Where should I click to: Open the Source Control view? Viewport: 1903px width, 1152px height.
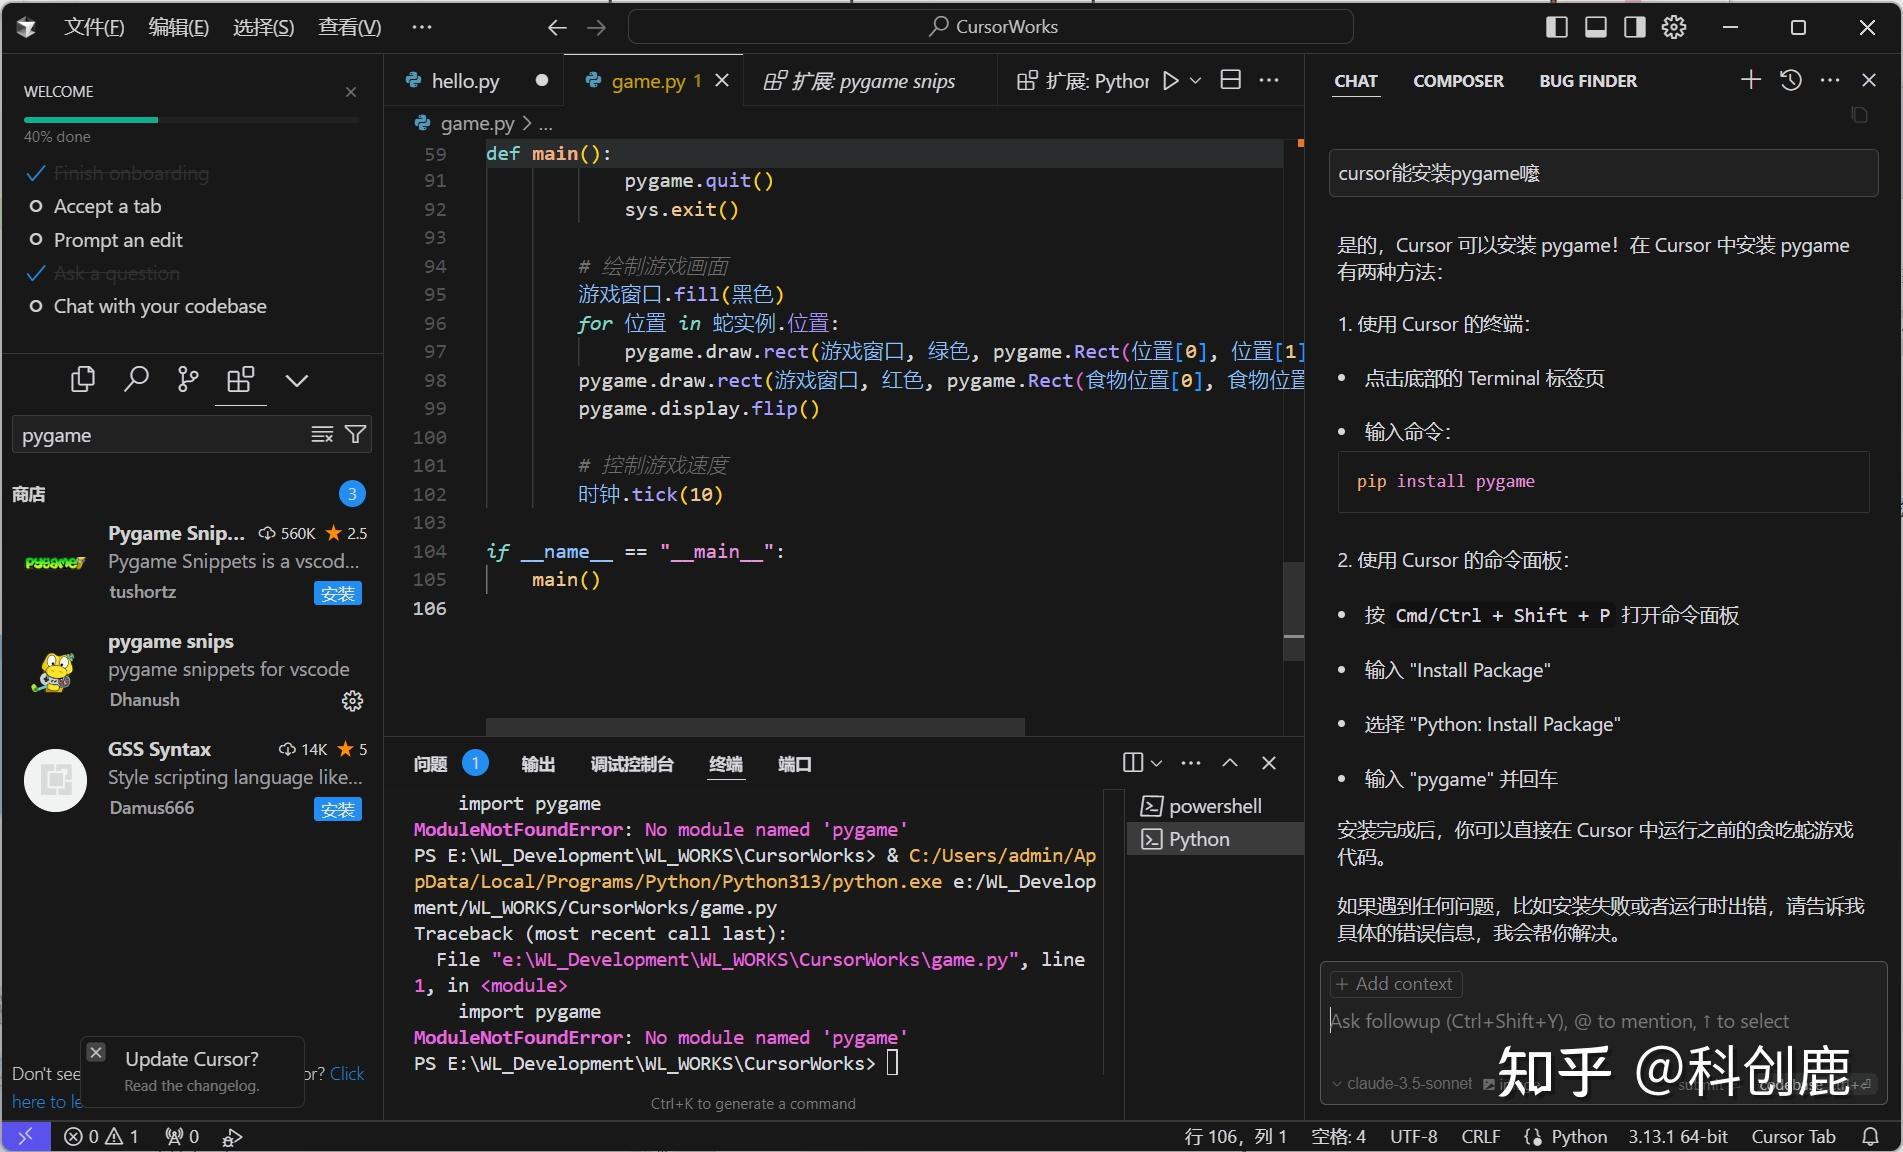[188, 380]
